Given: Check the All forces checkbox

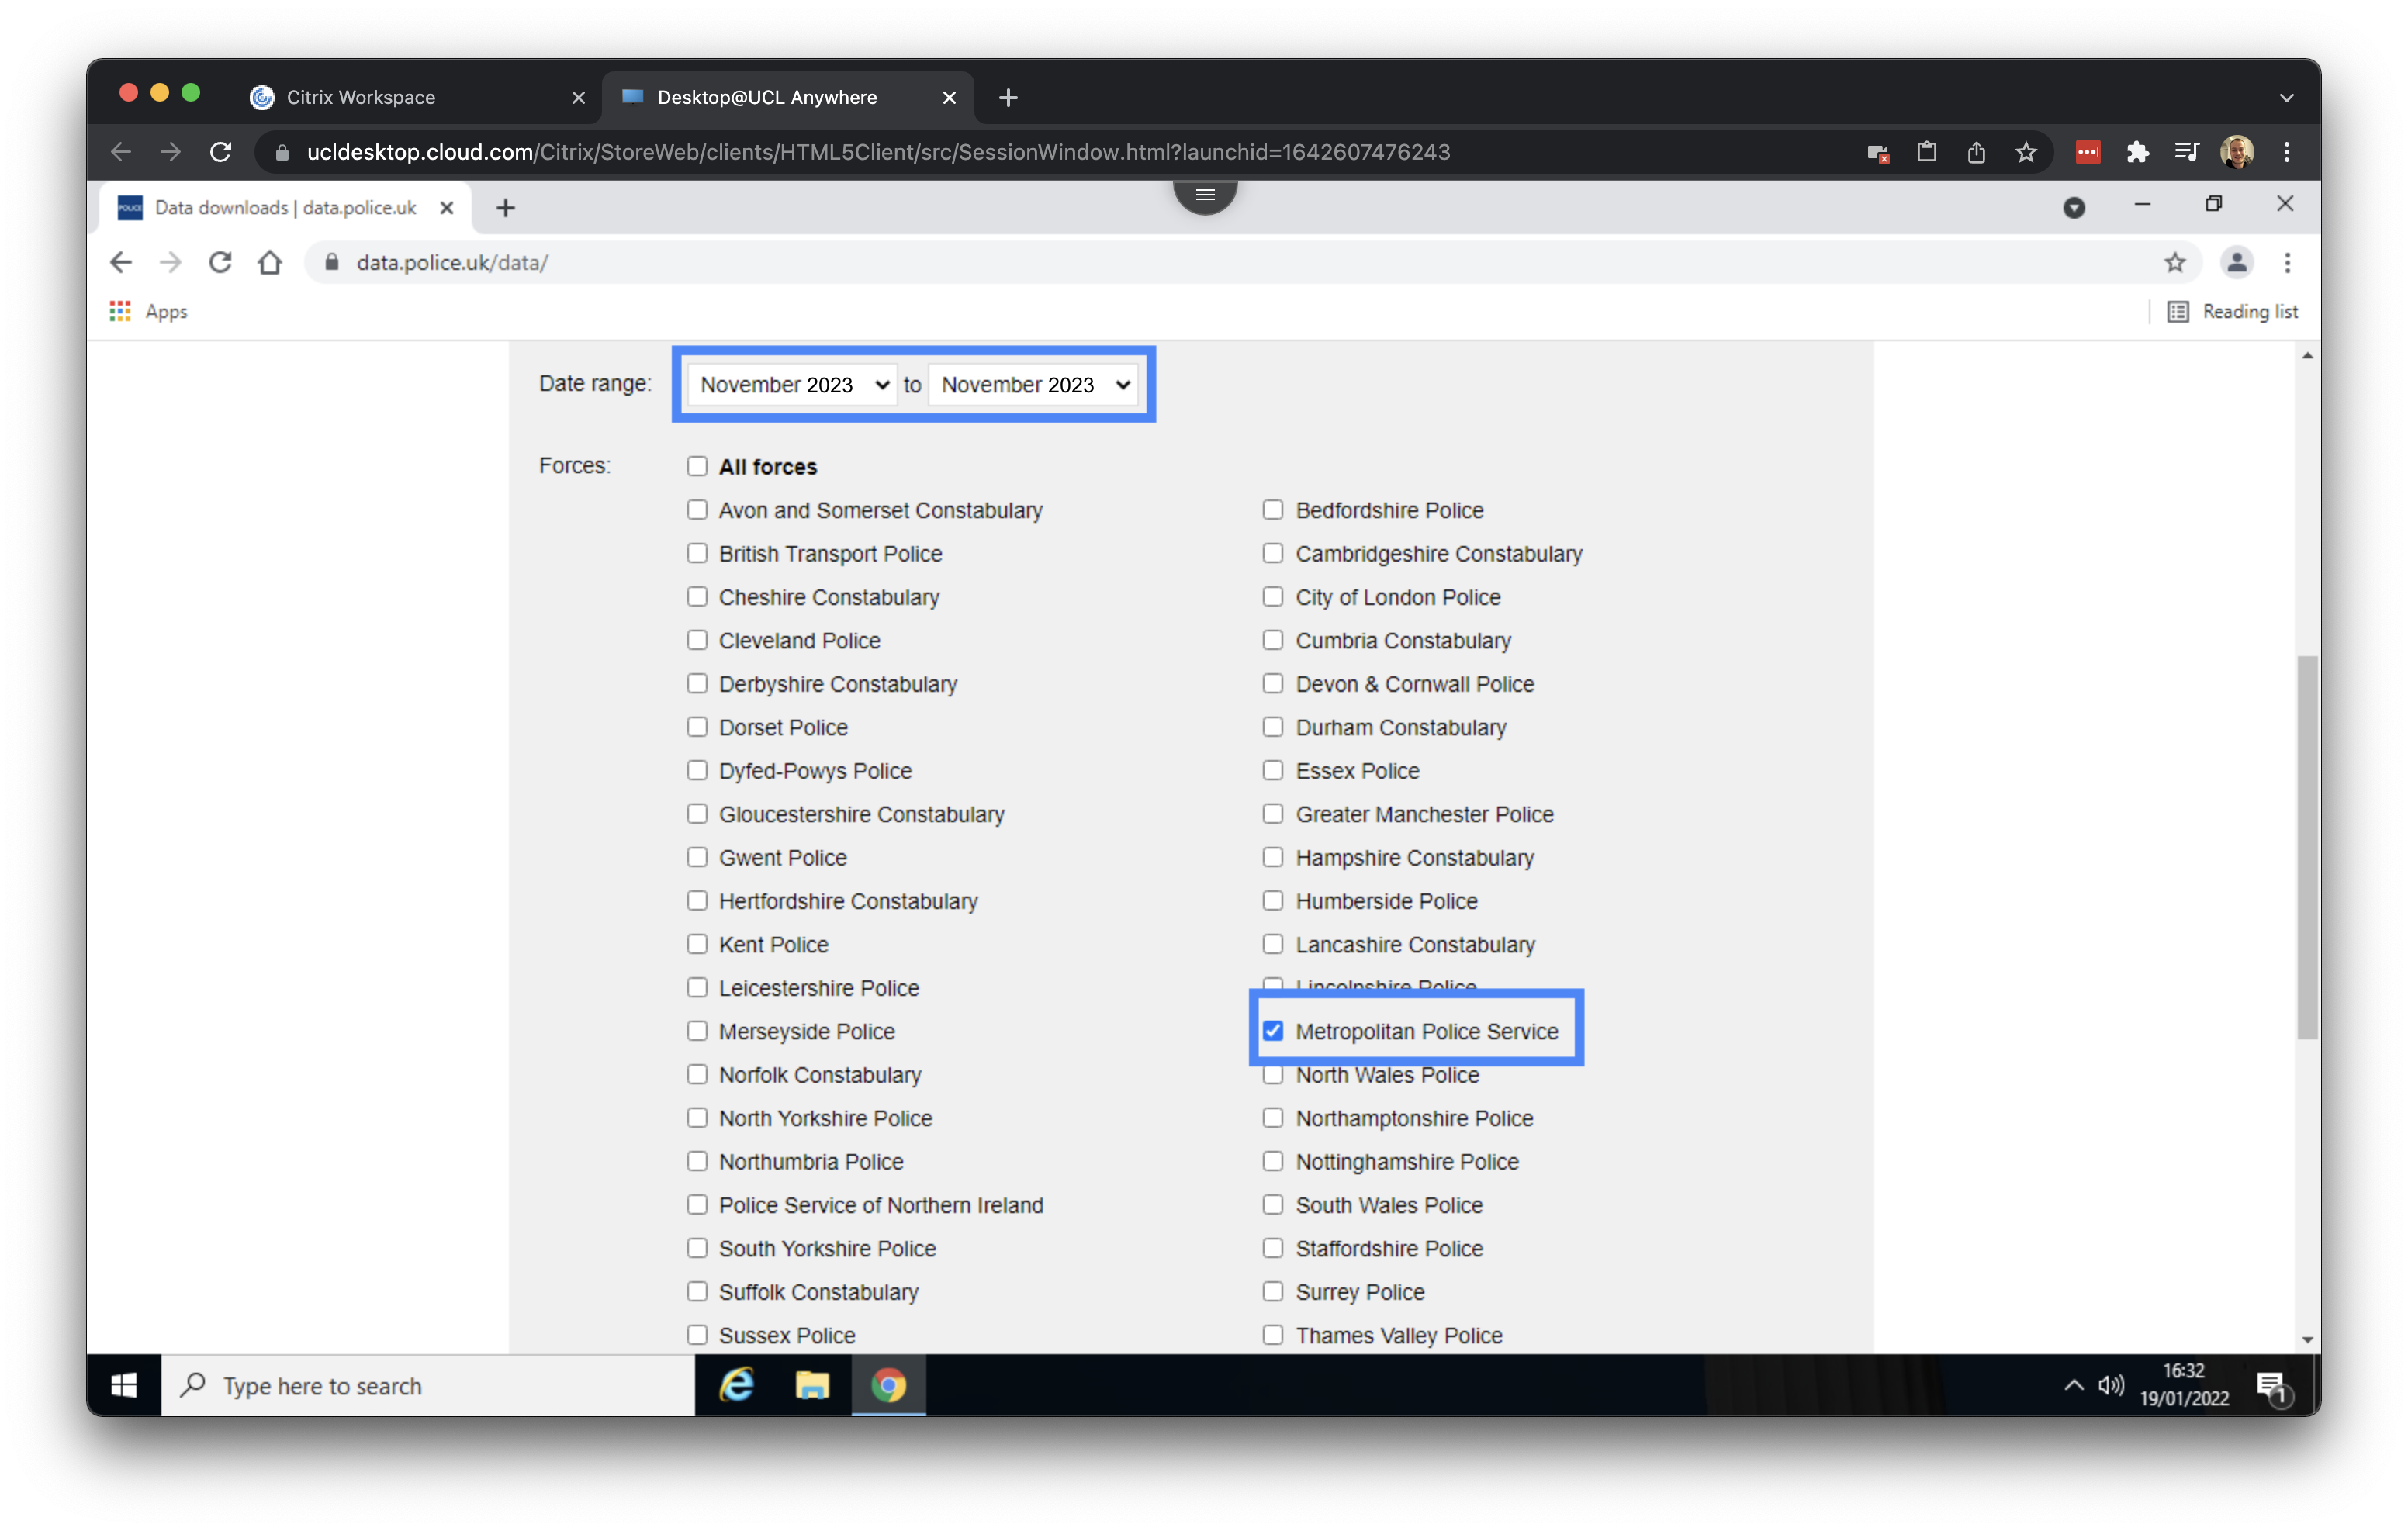Looking at the screenshot, I should 697,466.
